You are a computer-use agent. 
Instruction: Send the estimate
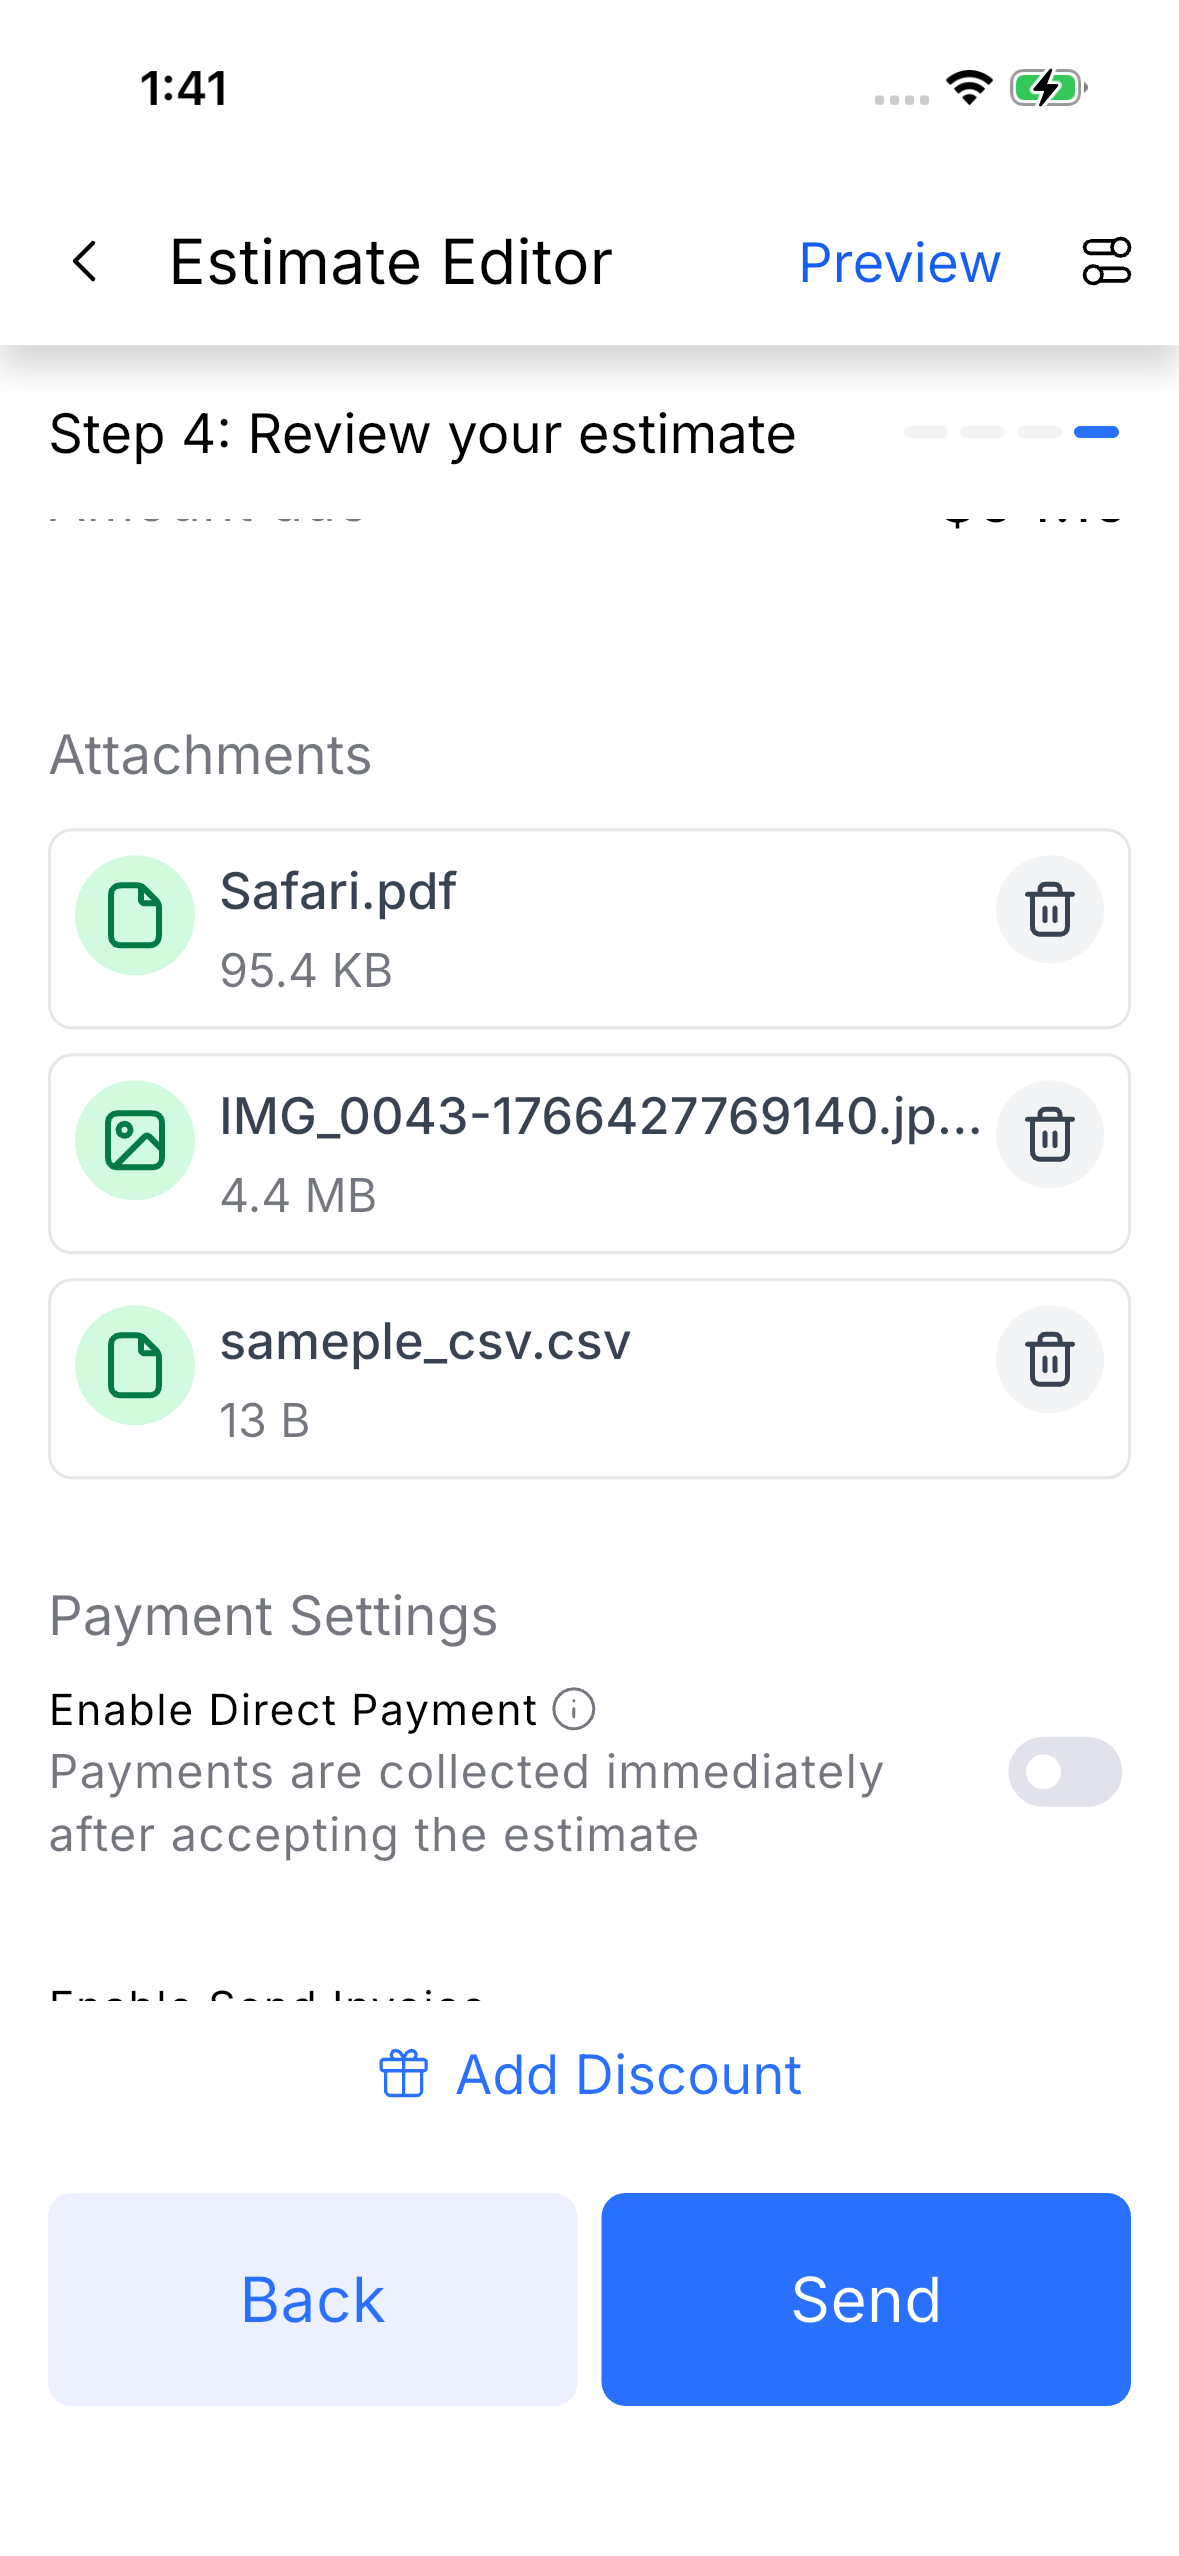[865, 2299]
